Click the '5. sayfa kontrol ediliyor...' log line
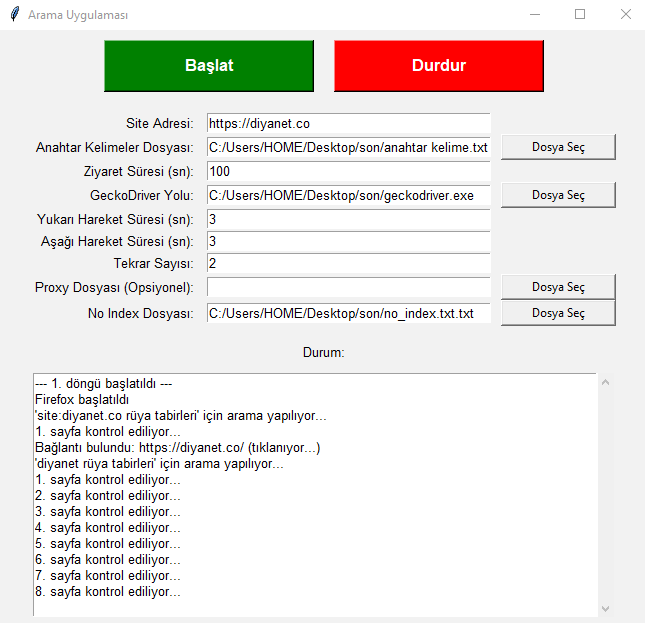 (108, 544)
